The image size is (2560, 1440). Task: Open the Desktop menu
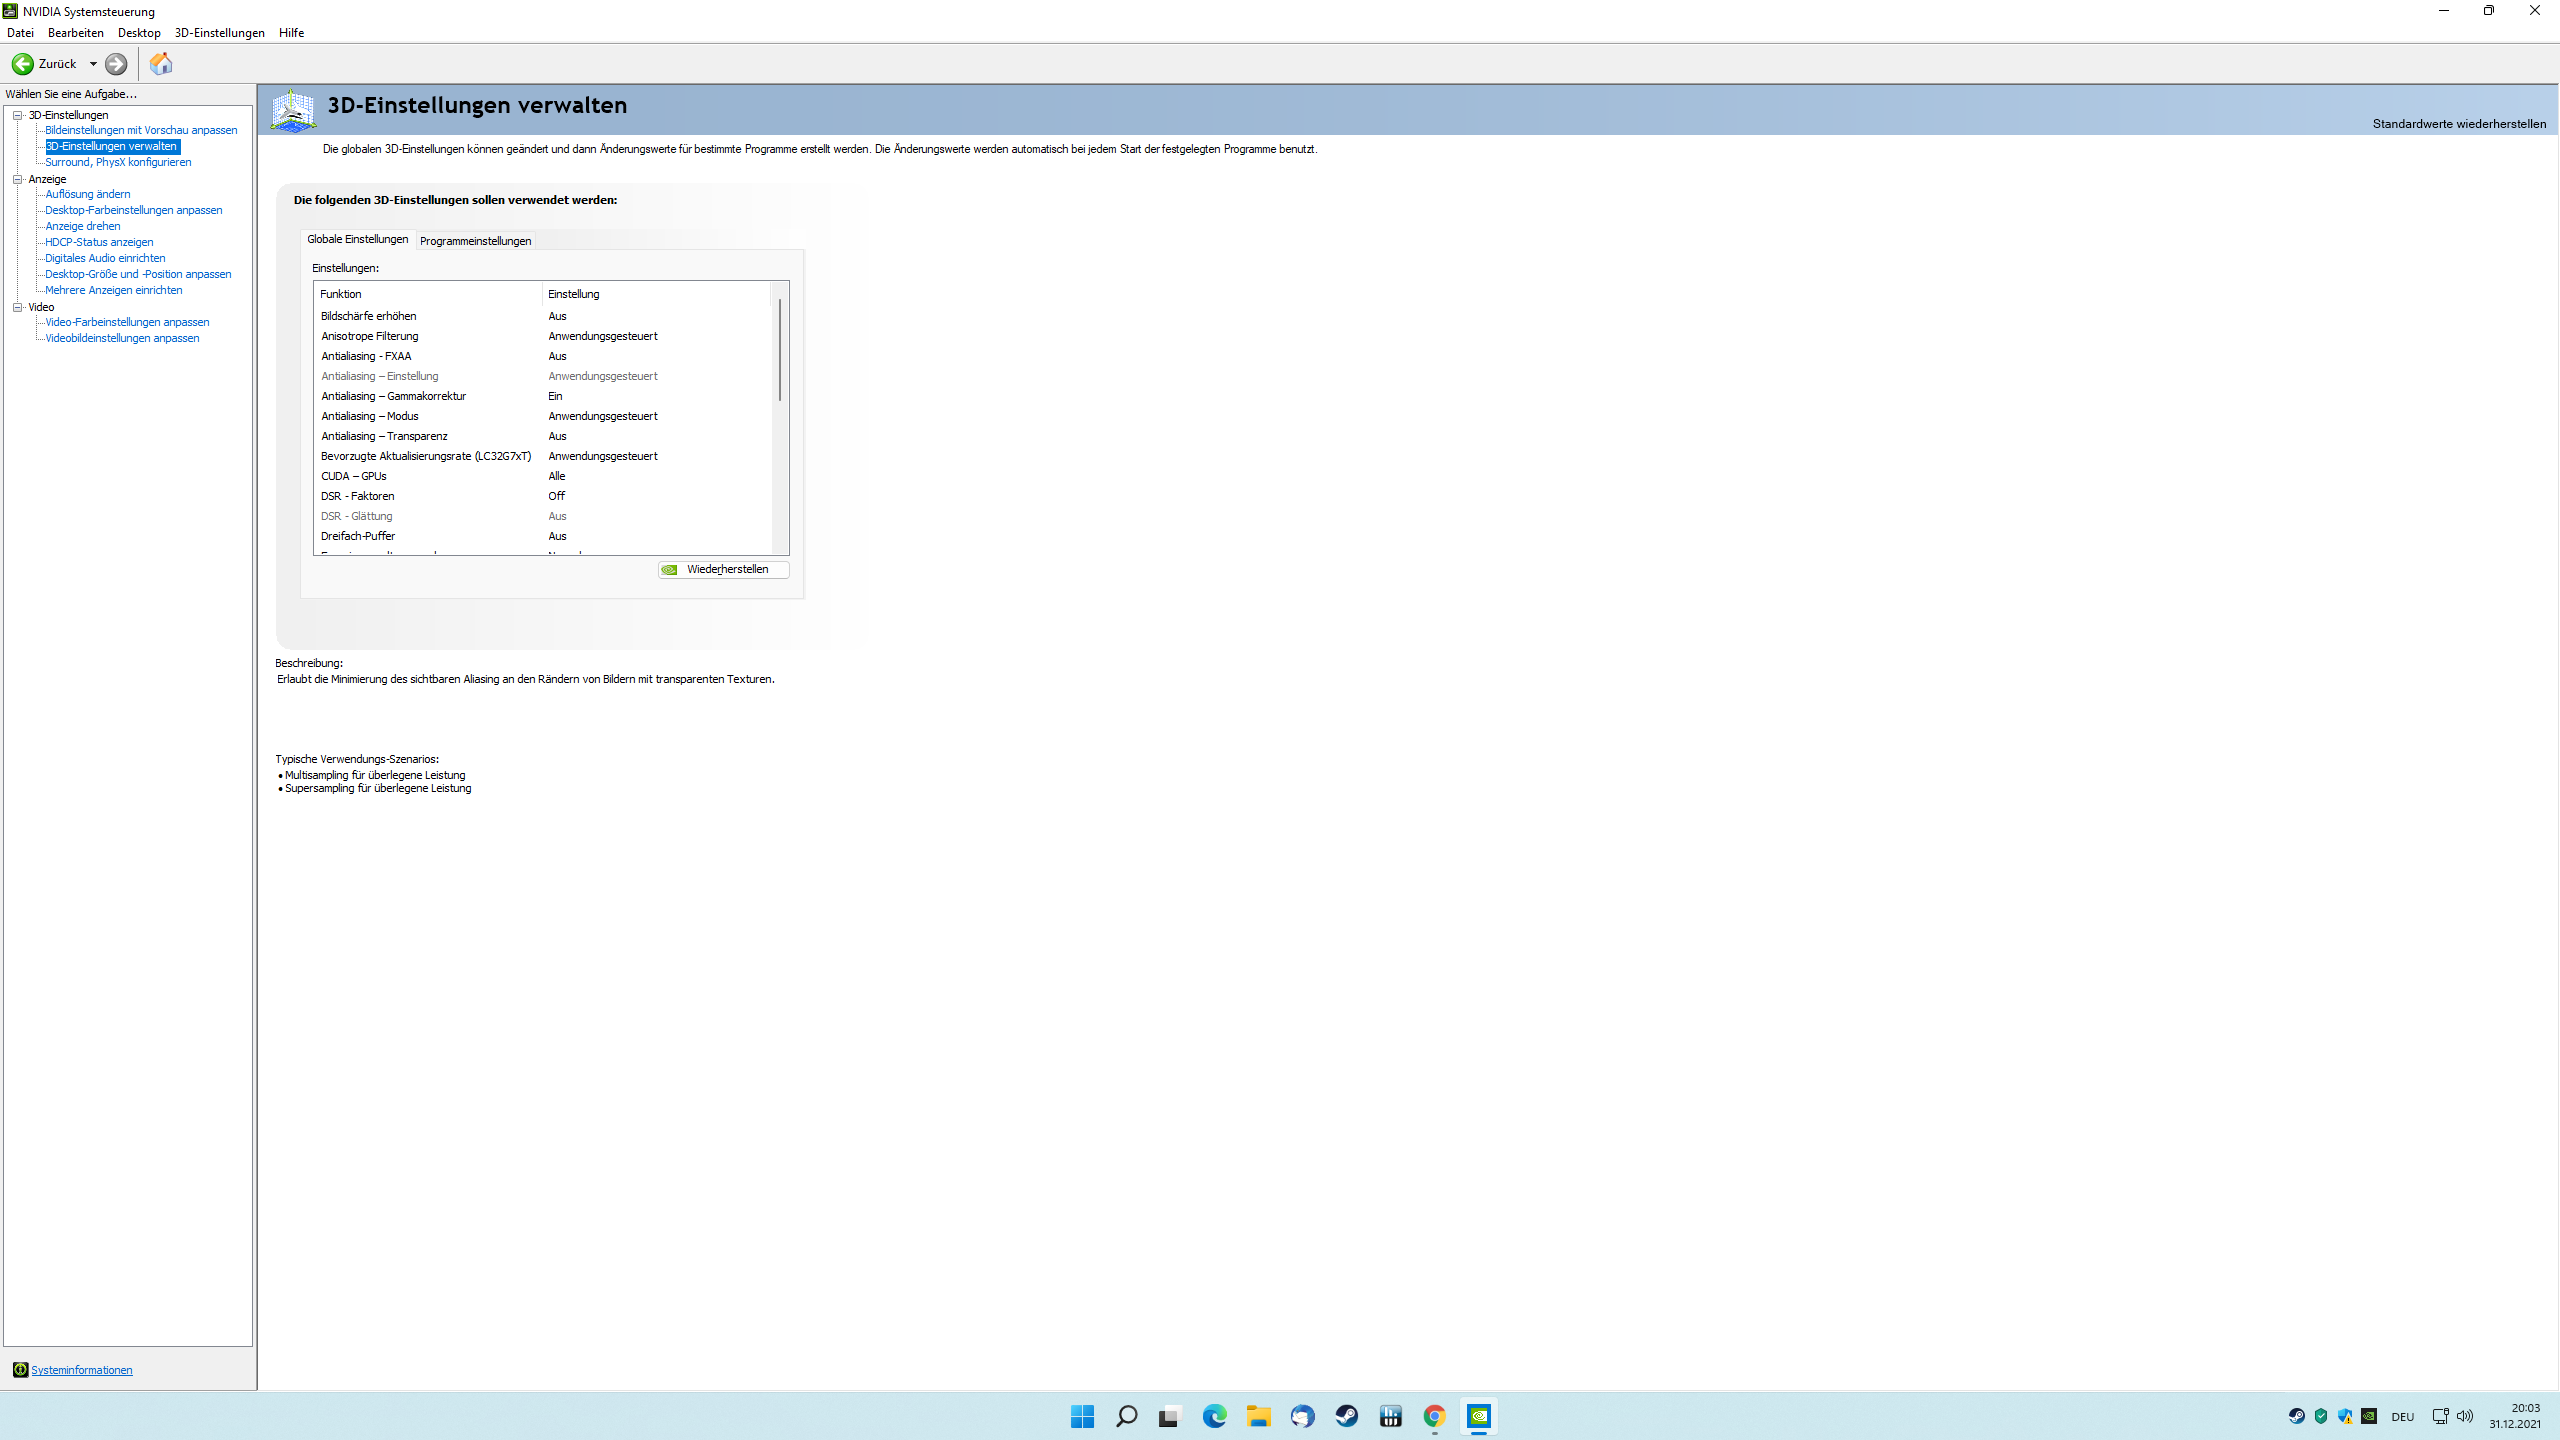(139, 32)
